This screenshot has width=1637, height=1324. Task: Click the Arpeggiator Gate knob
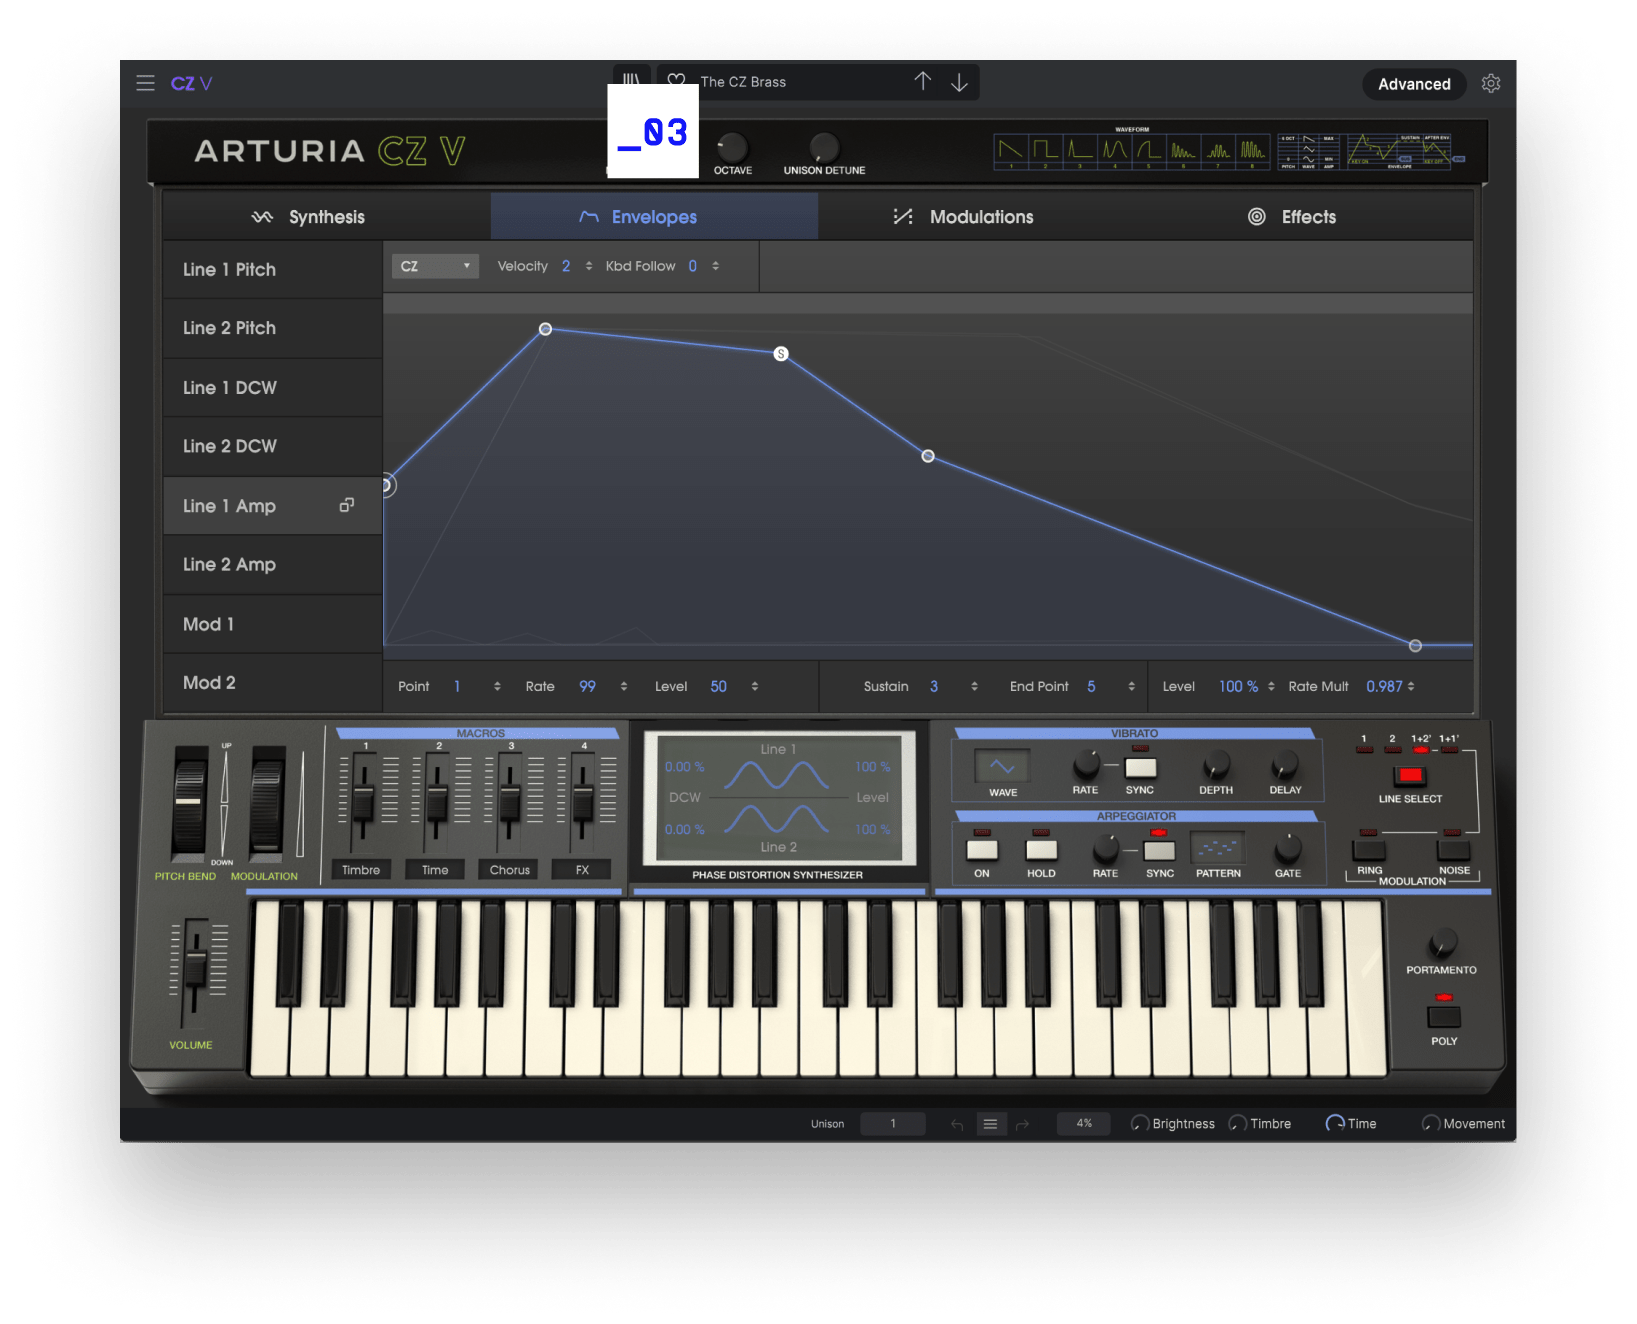tap(1288, 849)
